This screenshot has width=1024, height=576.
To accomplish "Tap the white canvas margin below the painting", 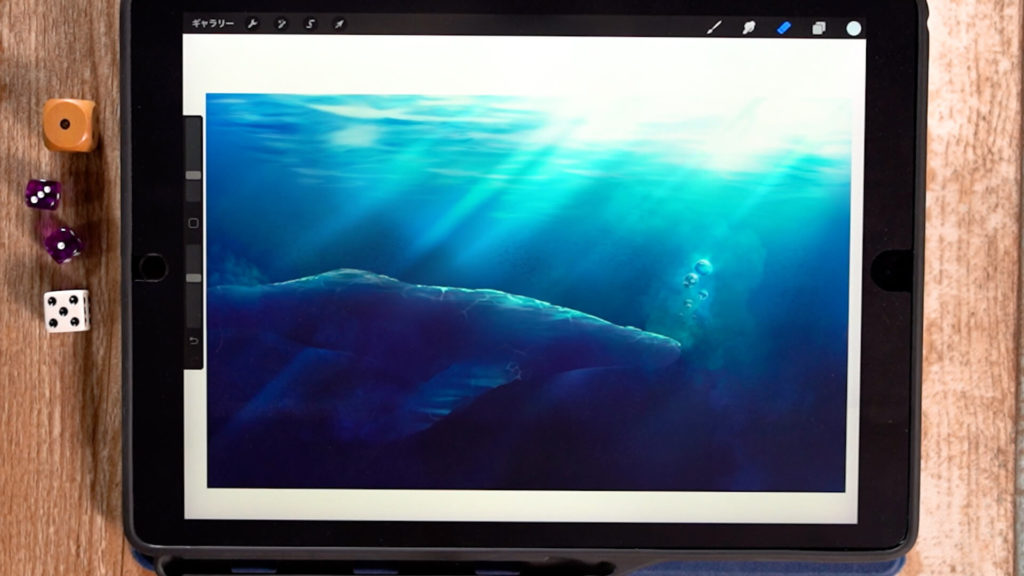I will (520, 504).
